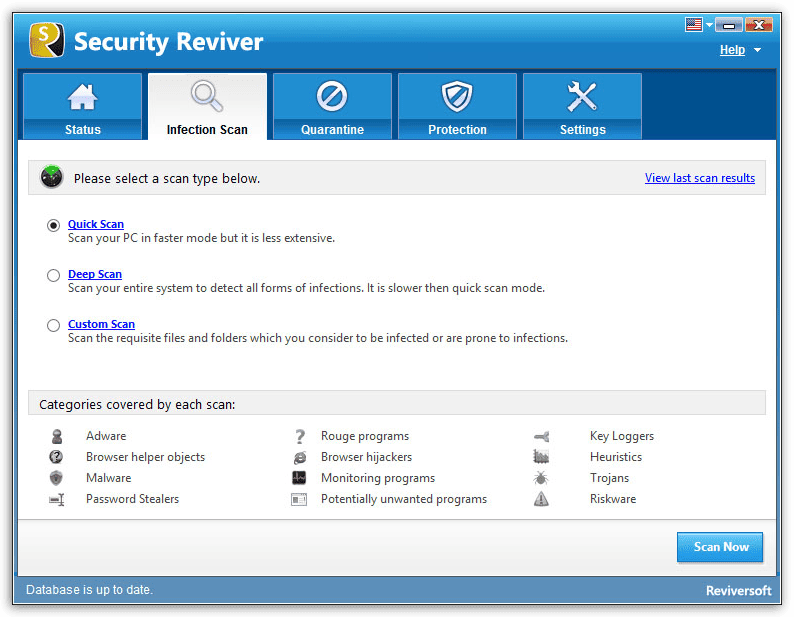The image size is (794, 617).
Task: Expand the Help dropdown arrow
Action: (x=757, y=50)
